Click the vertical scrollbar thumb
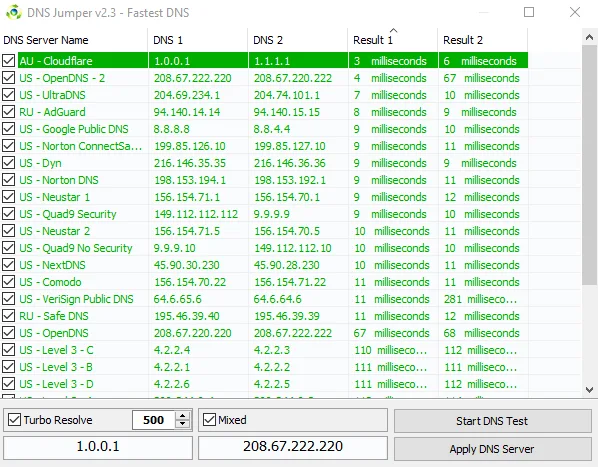598x467 pixels. tap(589, 165)
